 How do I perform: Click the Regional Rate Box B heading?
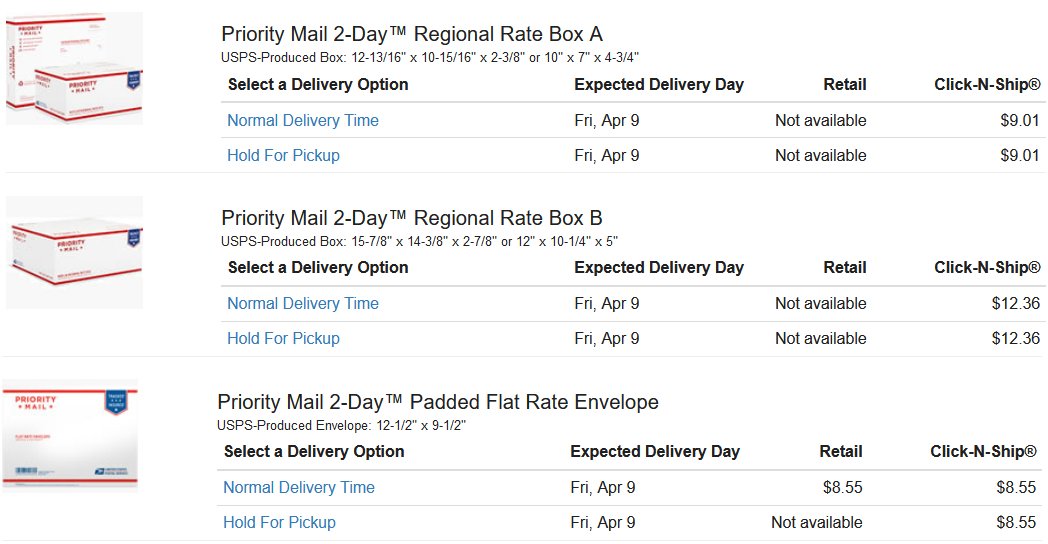(x=412, y=218)
